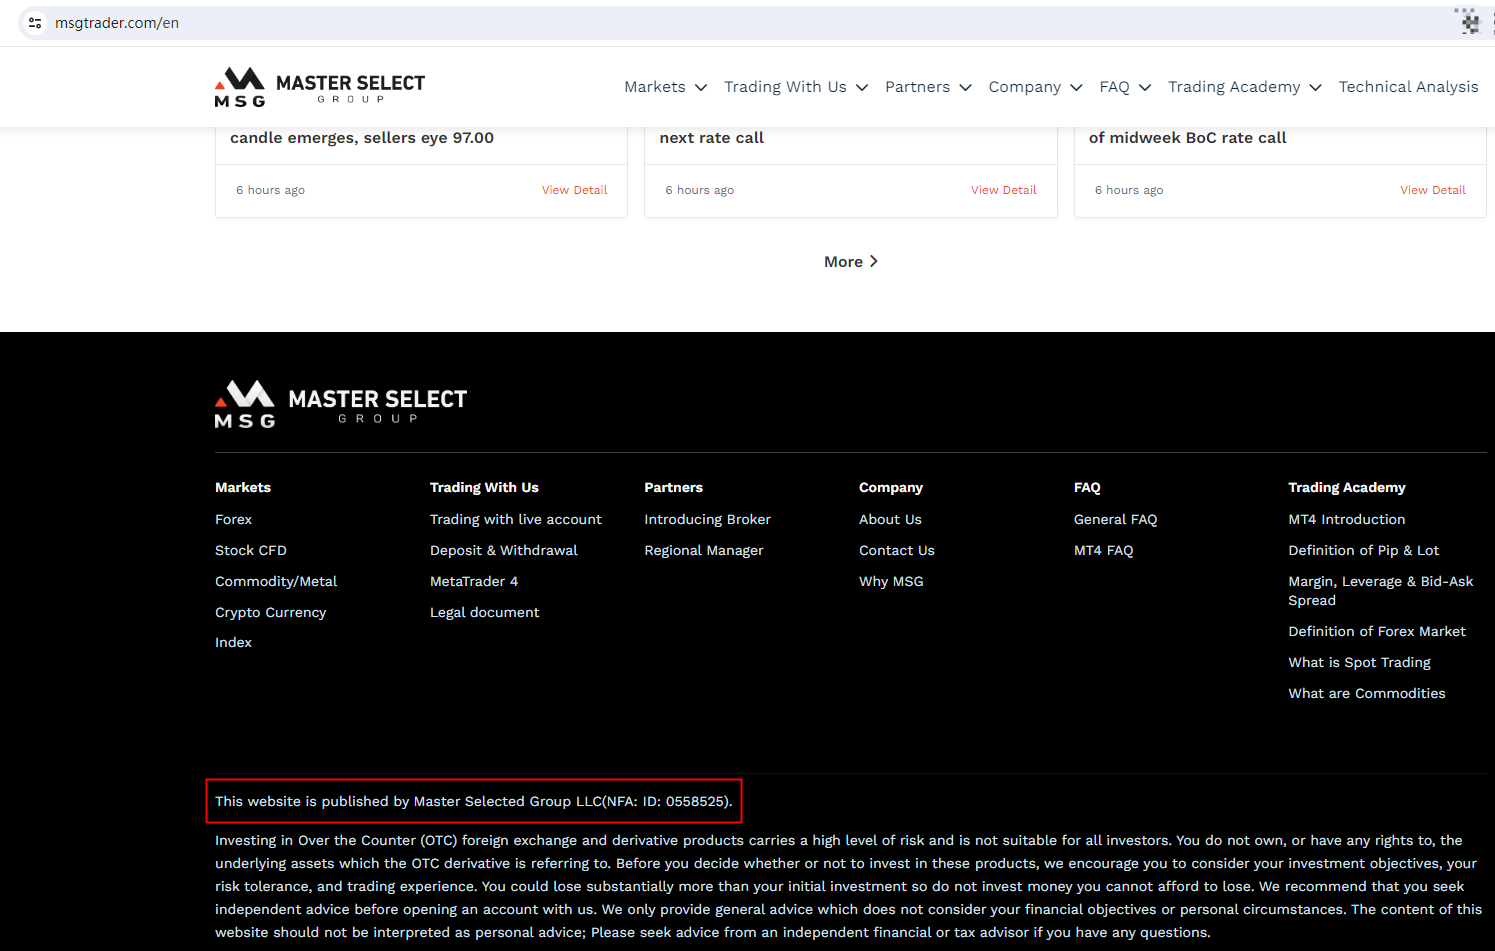This screenshot has height=951, width=1495.
Task: Open Contact Us footer link
Action: [897, 551]
